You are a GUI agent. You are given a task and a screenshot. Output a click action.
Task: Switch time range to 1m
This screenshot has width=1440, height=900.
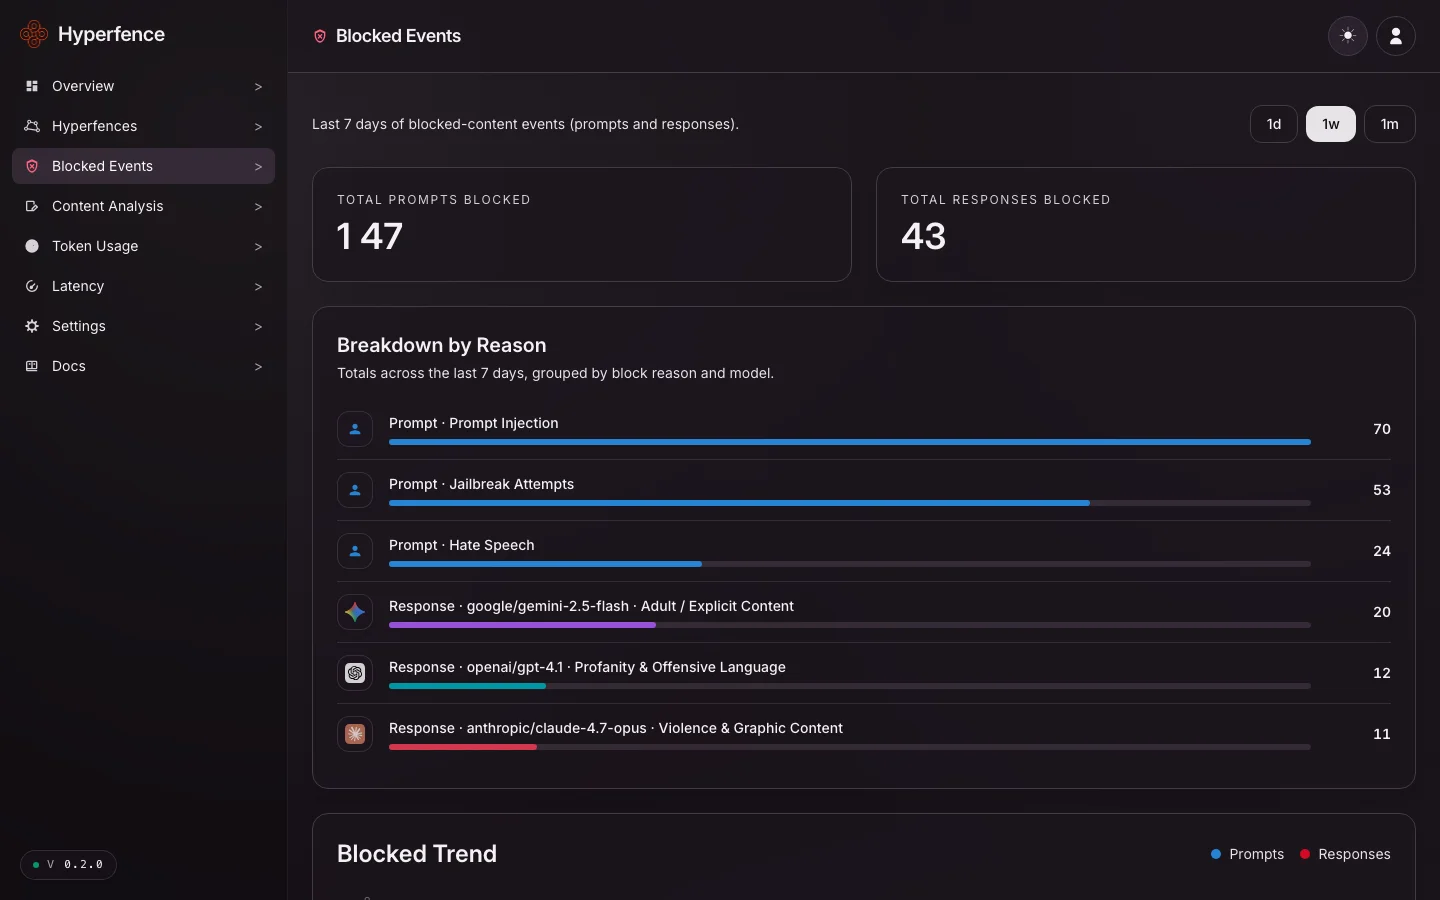[x=1390, y=124]
